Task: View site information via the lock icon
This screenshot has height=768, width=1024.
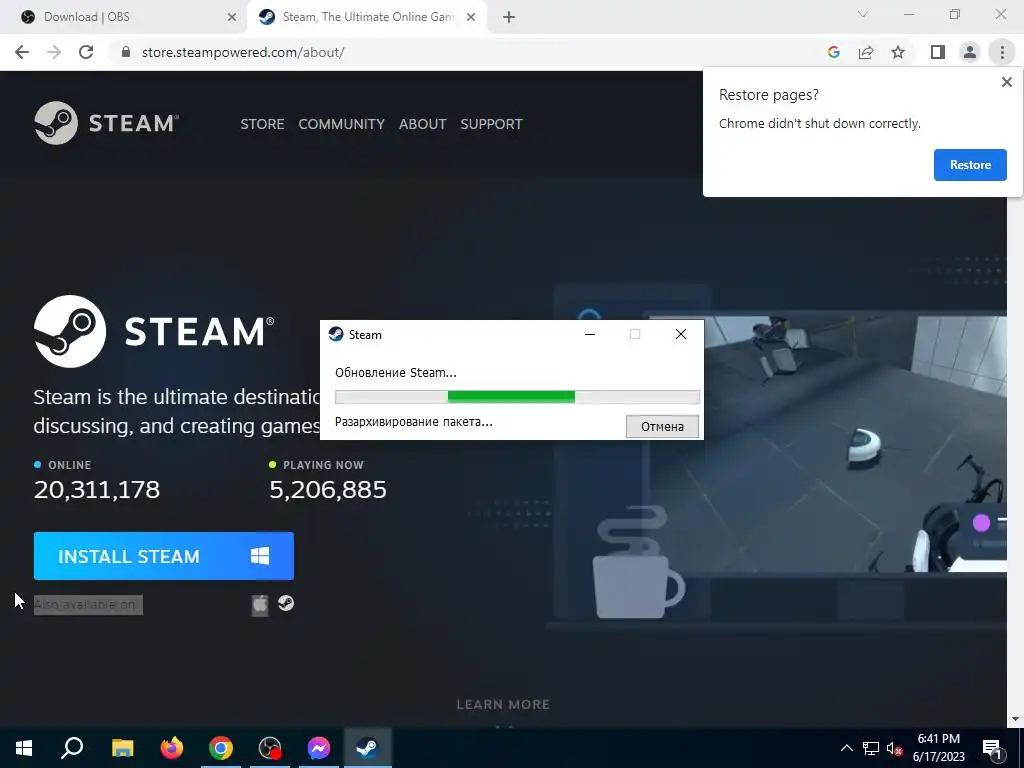Action: tap(126, 52)
